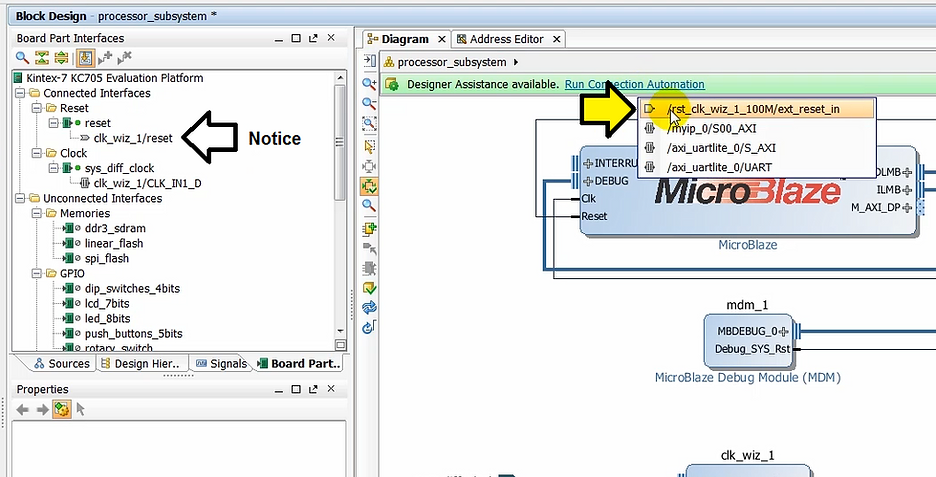Select the led_8bits interface item
This screenshot has height=477, width=936.
pyautogui.click(x=105, y=318)
